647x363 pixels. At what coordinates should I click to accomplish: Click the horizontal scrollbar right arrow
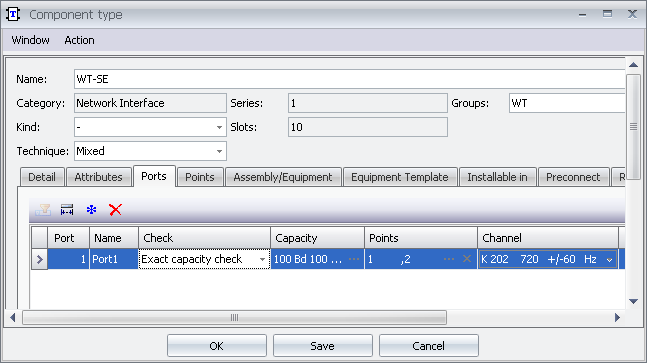[x=617, y=318]
